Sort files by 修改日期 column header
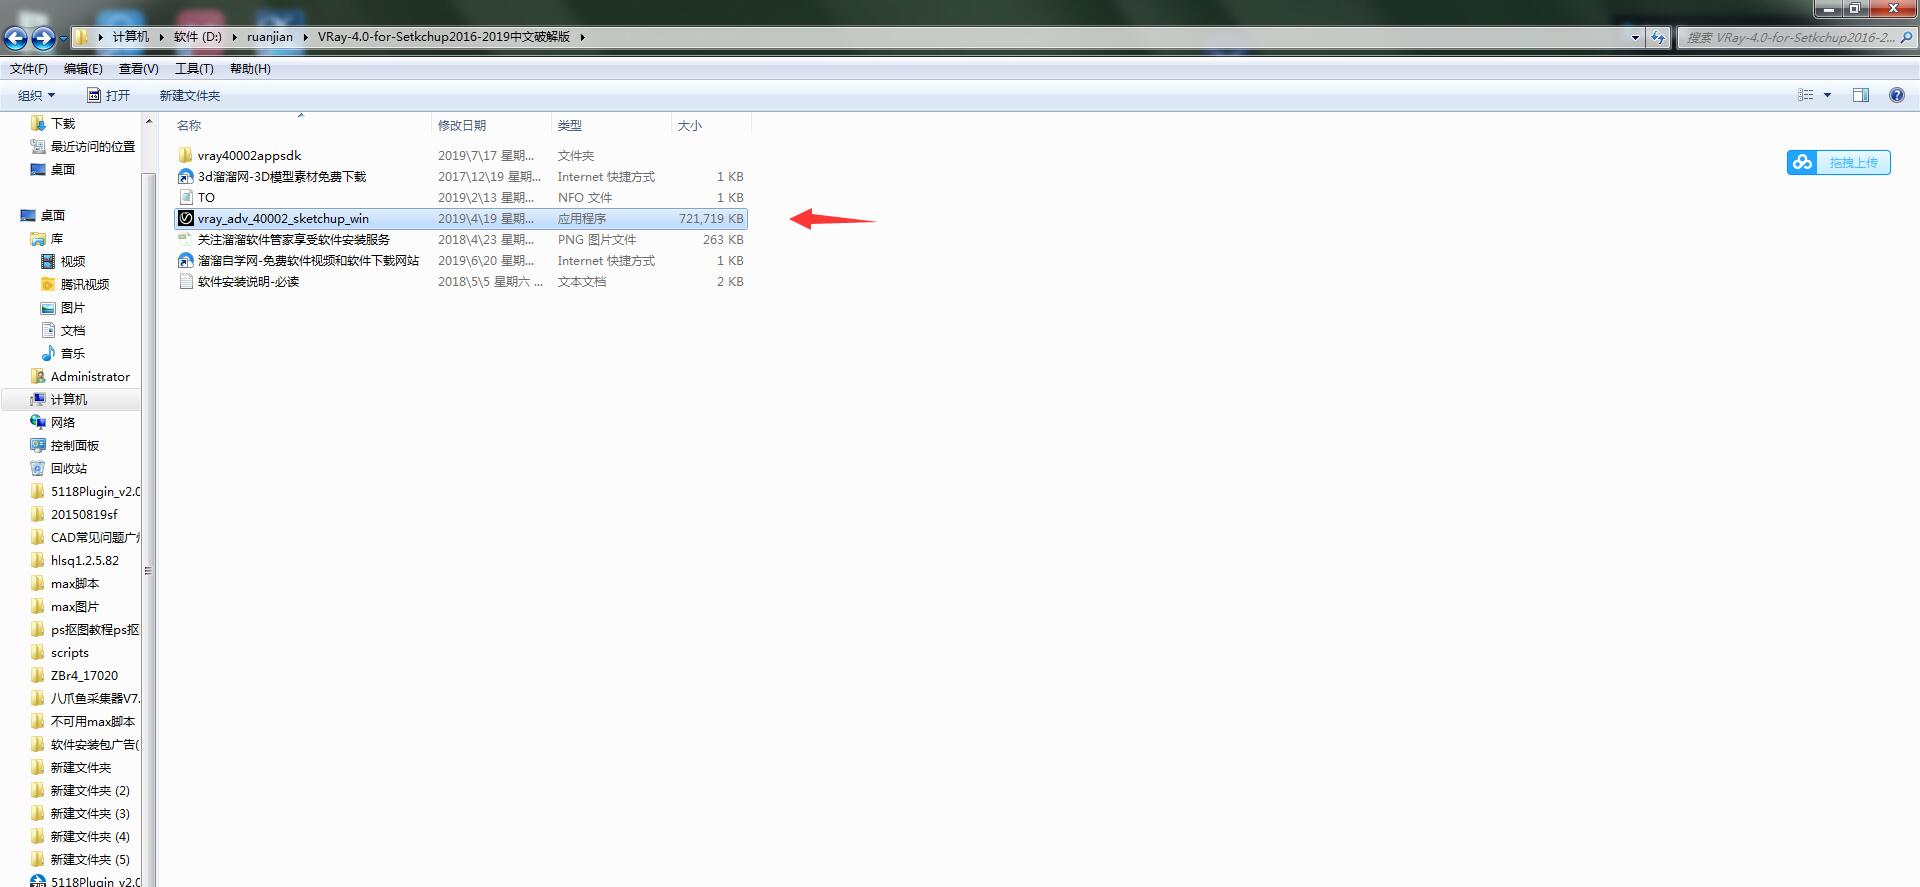Screen dimensions: 1920x887 [462, 126]
